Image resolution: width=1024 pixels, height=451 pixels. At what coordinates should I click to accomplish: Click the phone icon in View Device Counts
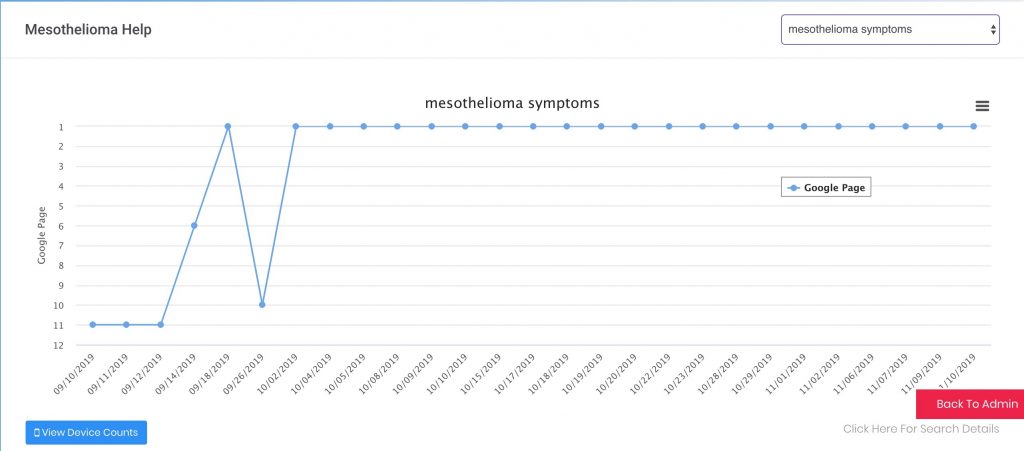(37, 433)
